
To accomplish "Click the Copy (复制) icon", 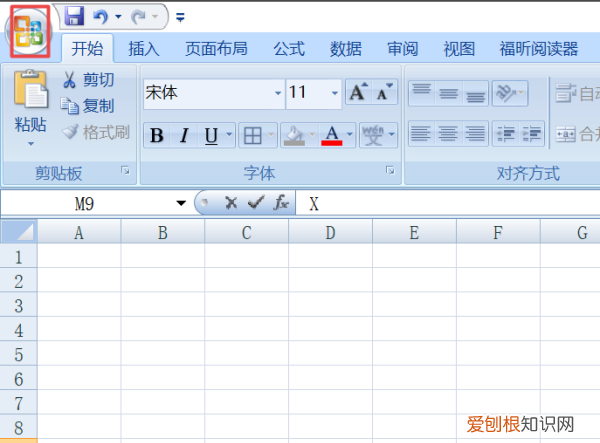I will click(x=70, y=106).
